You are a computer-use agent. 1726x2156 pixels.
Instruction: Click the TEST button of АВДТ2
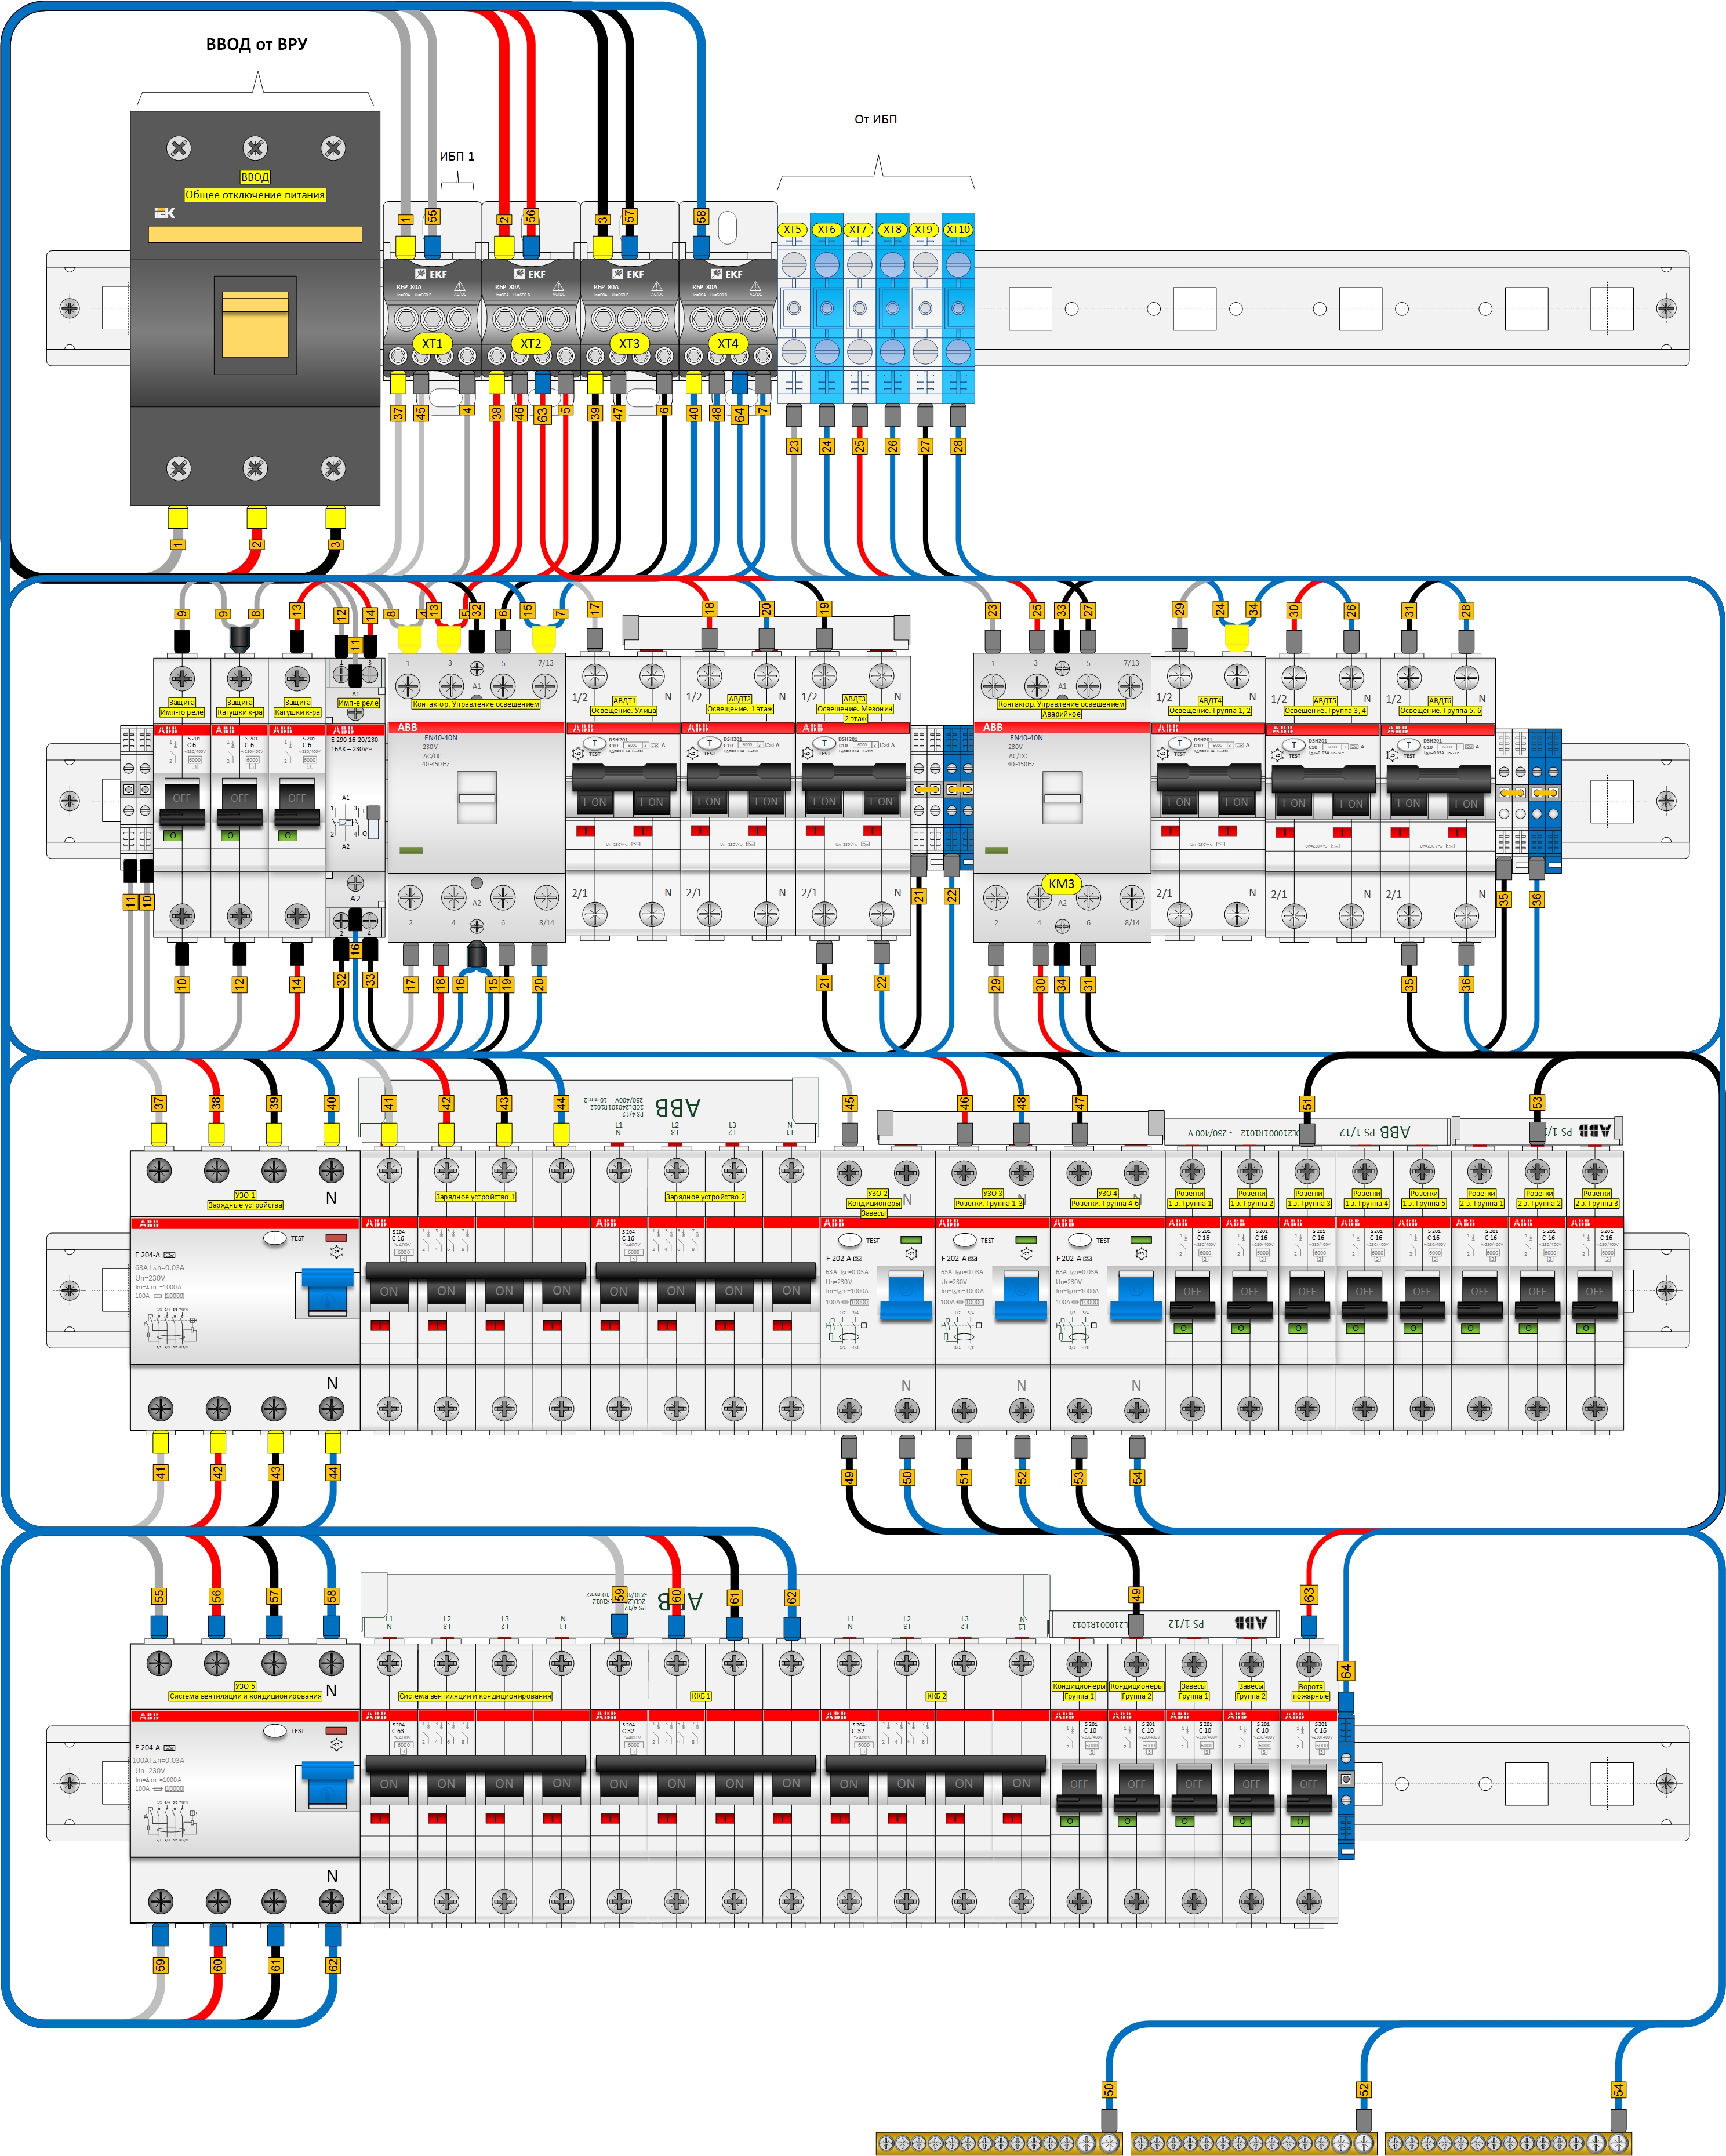pyautogui.click(x=709, y=745)
